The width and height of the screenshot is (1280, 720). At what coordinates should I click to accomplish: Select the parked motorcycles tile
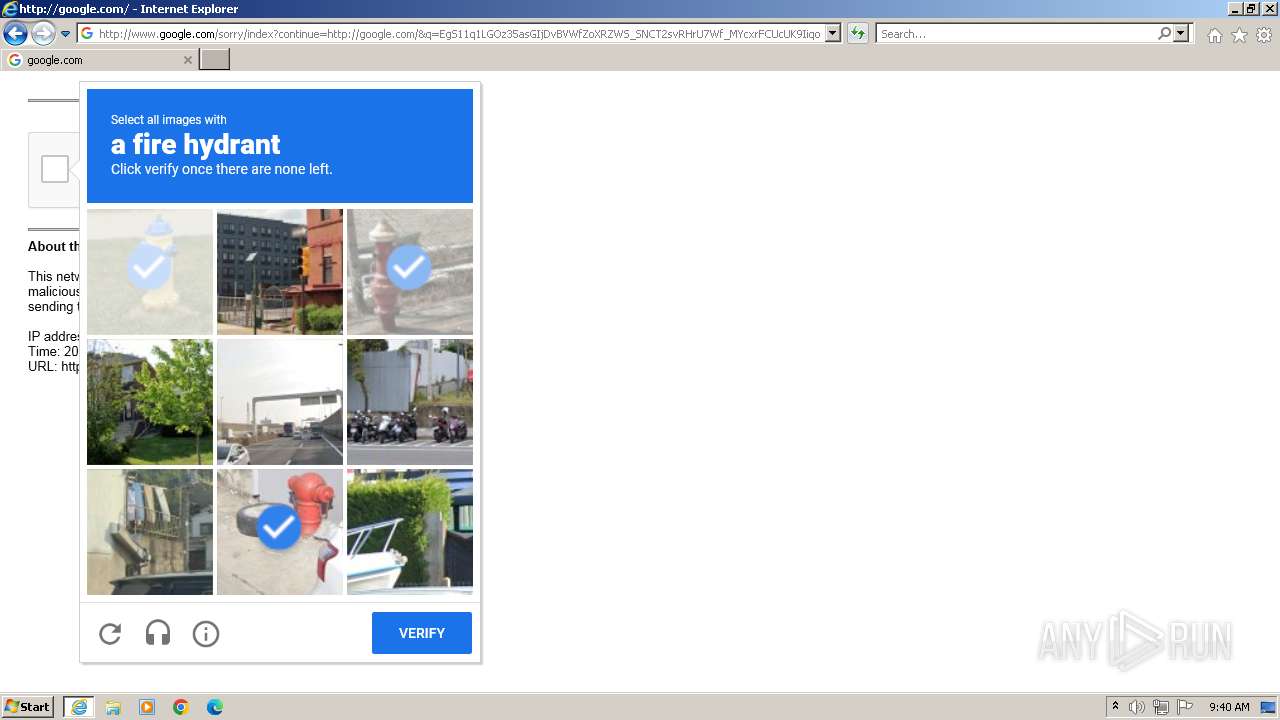(x=410, y=402)
